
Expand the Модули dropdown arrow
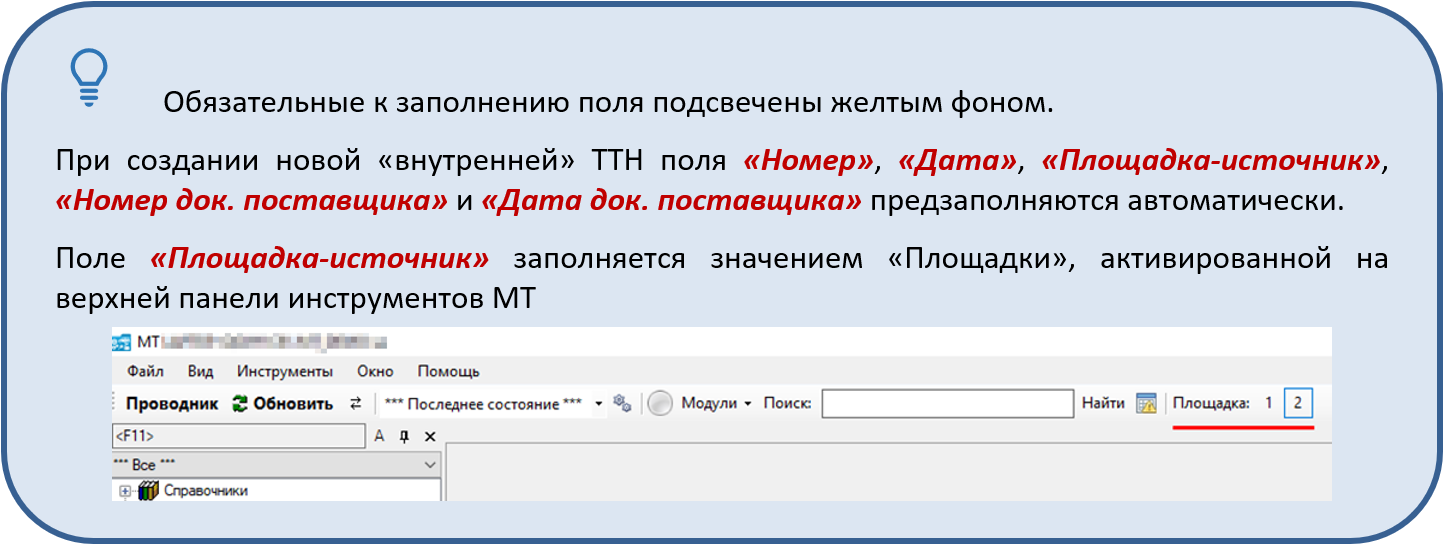coord(747,404)
